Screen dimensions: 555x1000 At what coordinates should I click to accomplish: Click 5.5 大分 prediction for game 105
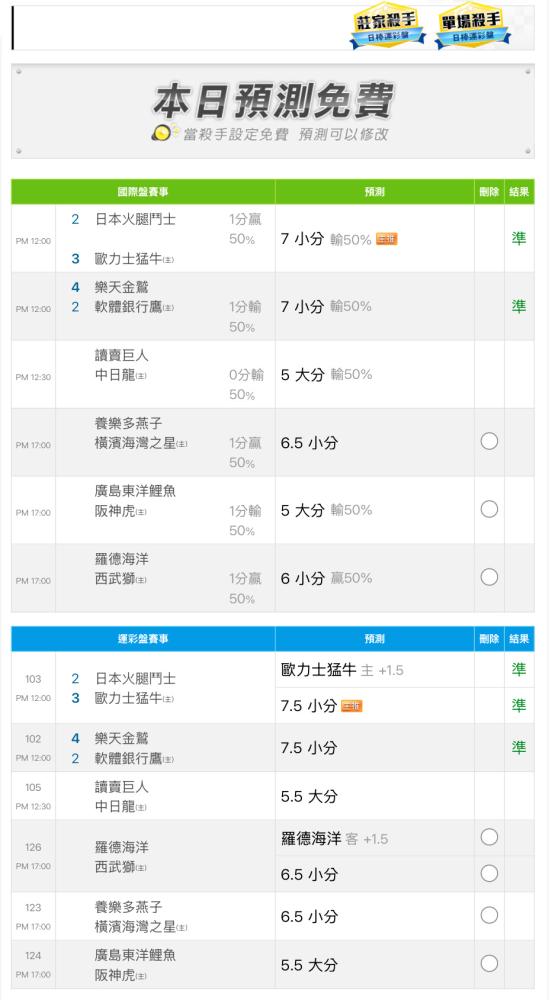pos(309,796)
